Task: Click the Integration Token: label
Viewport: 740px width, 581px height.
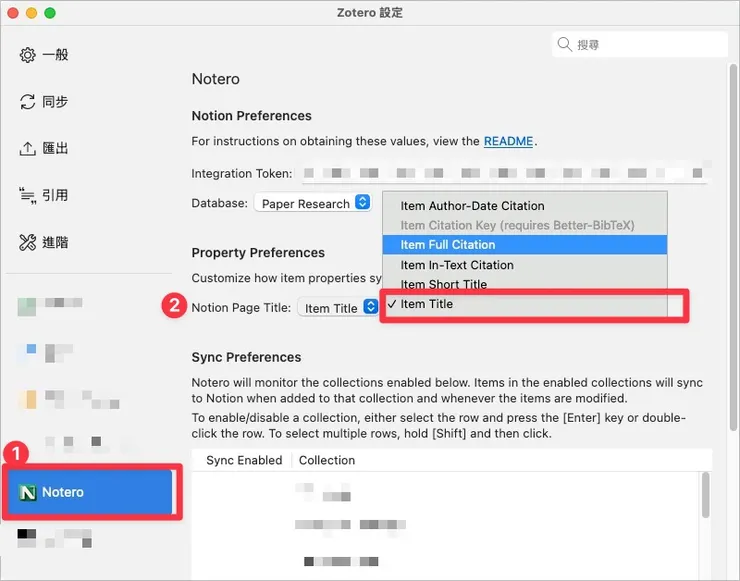Action: pyautogui.click(x=242, y=174)
